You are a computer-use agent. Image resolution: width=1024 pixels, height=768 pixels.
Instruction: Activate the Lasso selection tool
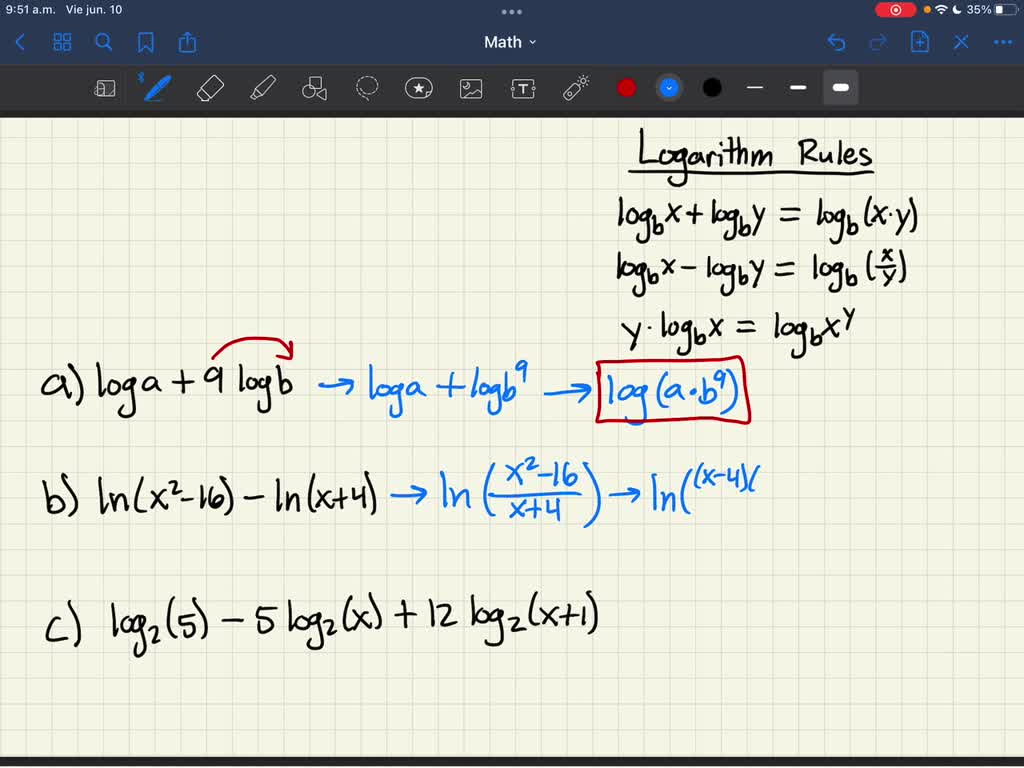coord(366,88)
